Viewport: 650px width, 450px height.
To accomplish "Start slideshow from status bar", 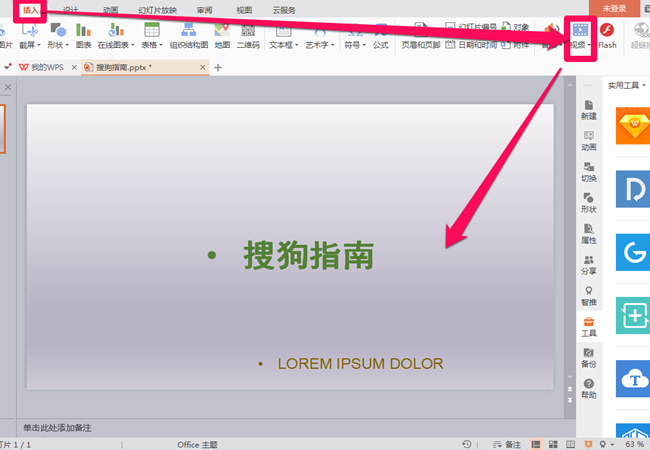I will click(x=588, y=444).
